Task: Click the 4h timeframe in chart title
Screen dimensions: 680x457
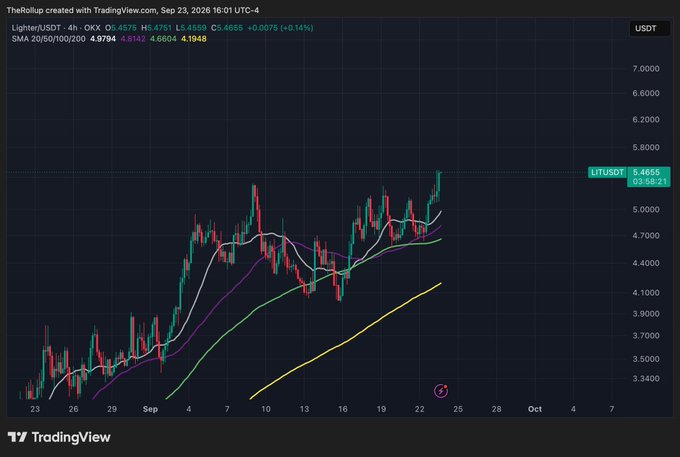Action: coord(72,28)
